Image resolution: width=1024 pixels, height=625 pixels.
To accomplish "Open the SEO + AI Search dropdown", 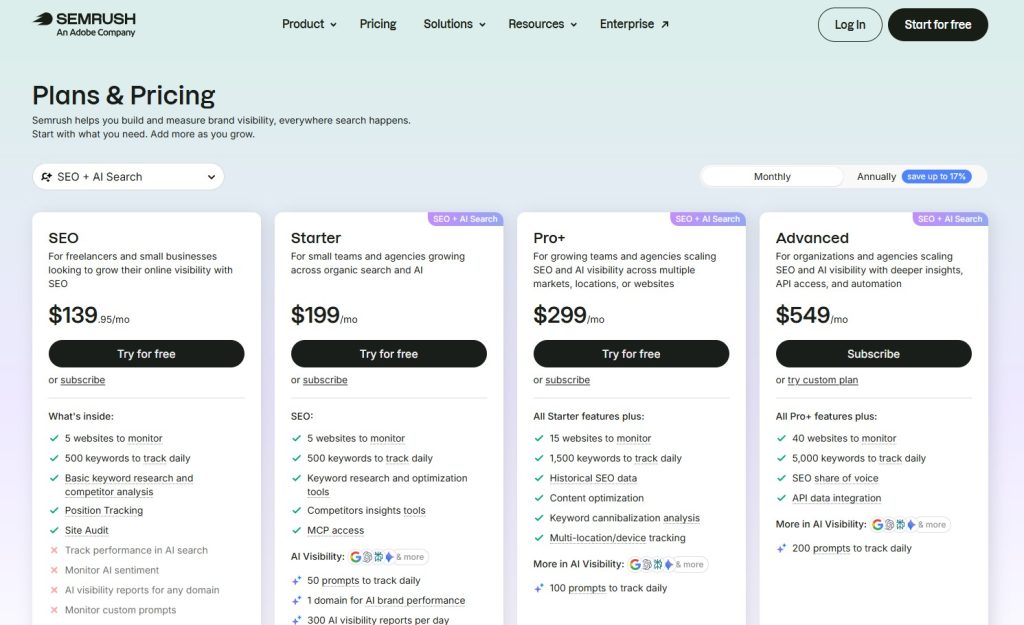I will click(x=128, y=177).
